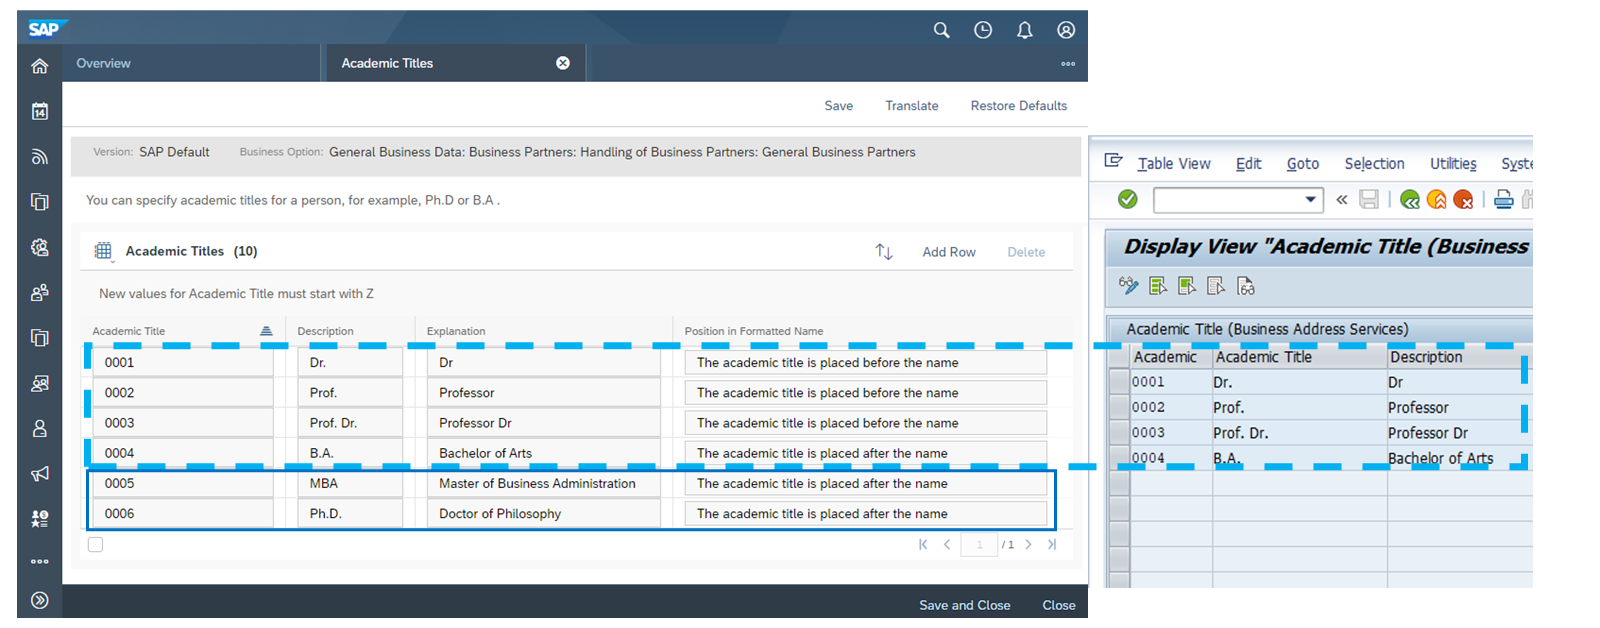
Task: Go to Home in left sidebar
Action: click(39, 66)
